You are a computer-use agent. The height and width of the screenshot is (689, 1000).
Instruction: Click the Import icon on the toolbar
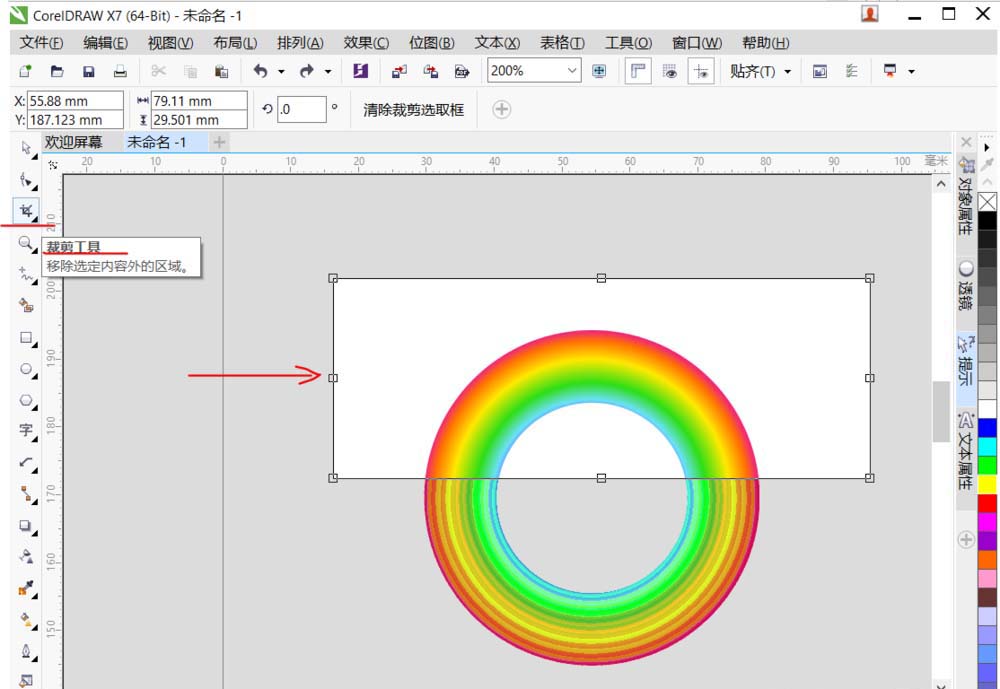(x=397, y=71)
